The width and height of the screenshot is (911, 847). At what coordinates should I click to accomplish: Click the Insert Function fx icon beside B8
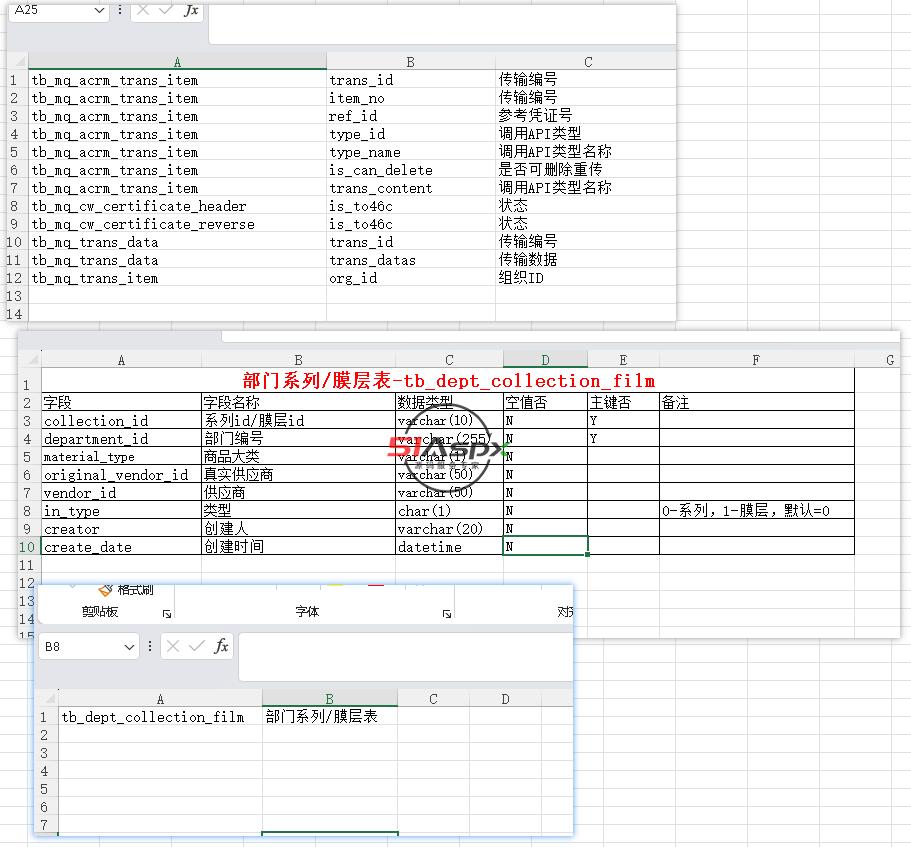click(x=221, y=646)
